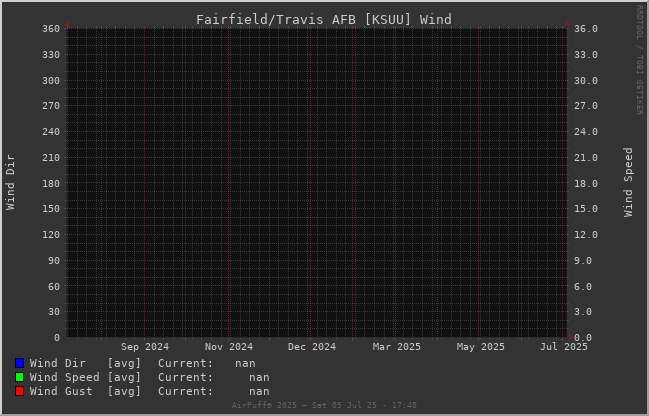This screenshot has height=416, width=649.
Task: Click the Wind Speed [avg] legend label
Action: [x=85, y=377]
